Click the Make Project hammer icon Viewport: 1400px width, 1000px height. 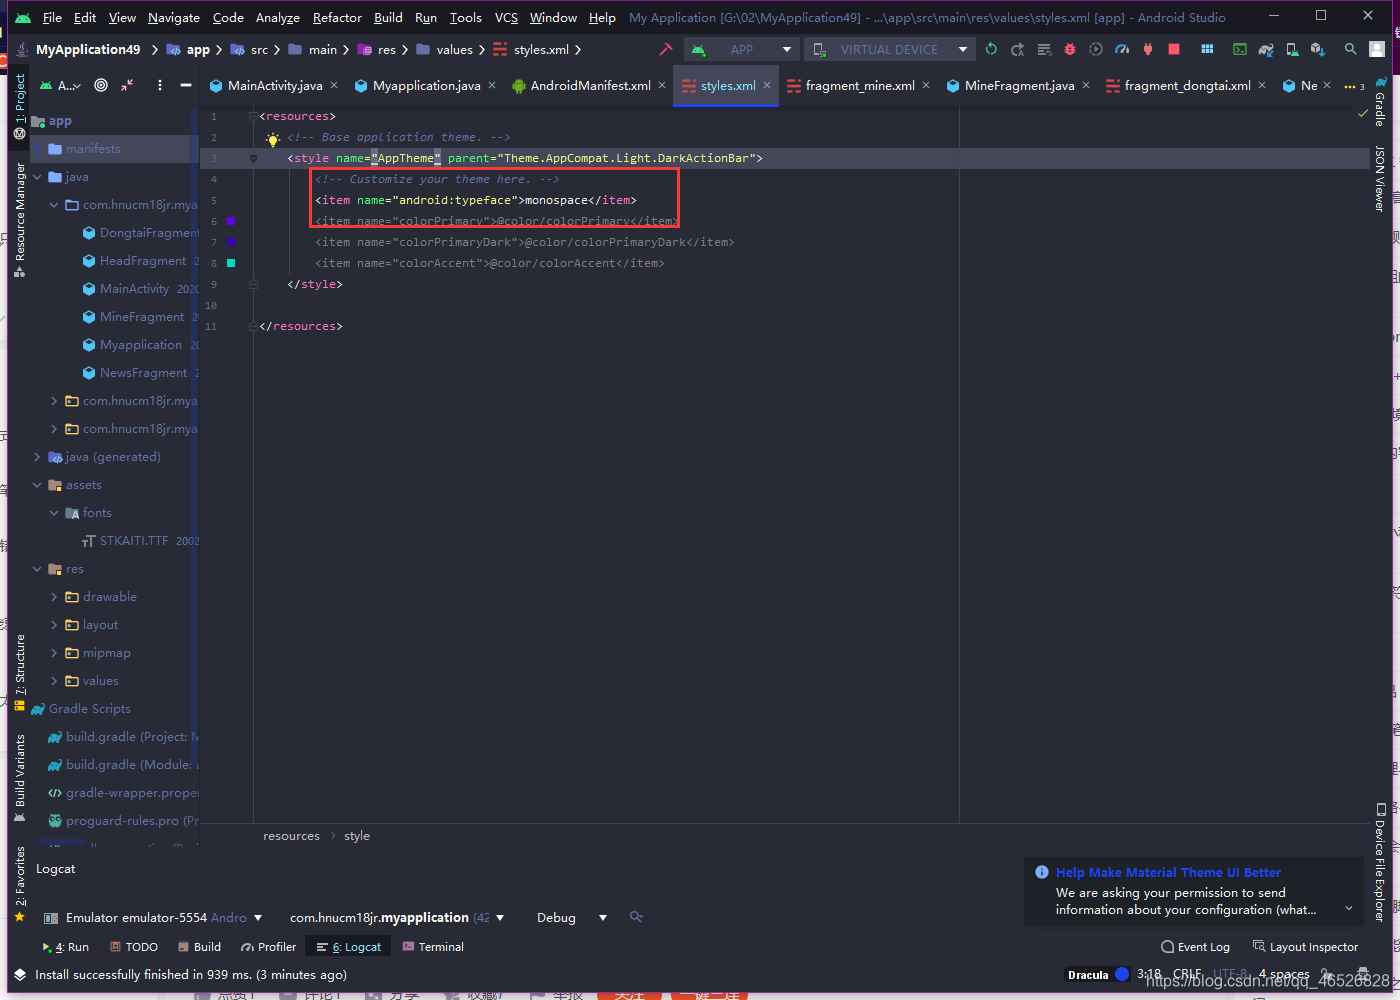(666, 49)
